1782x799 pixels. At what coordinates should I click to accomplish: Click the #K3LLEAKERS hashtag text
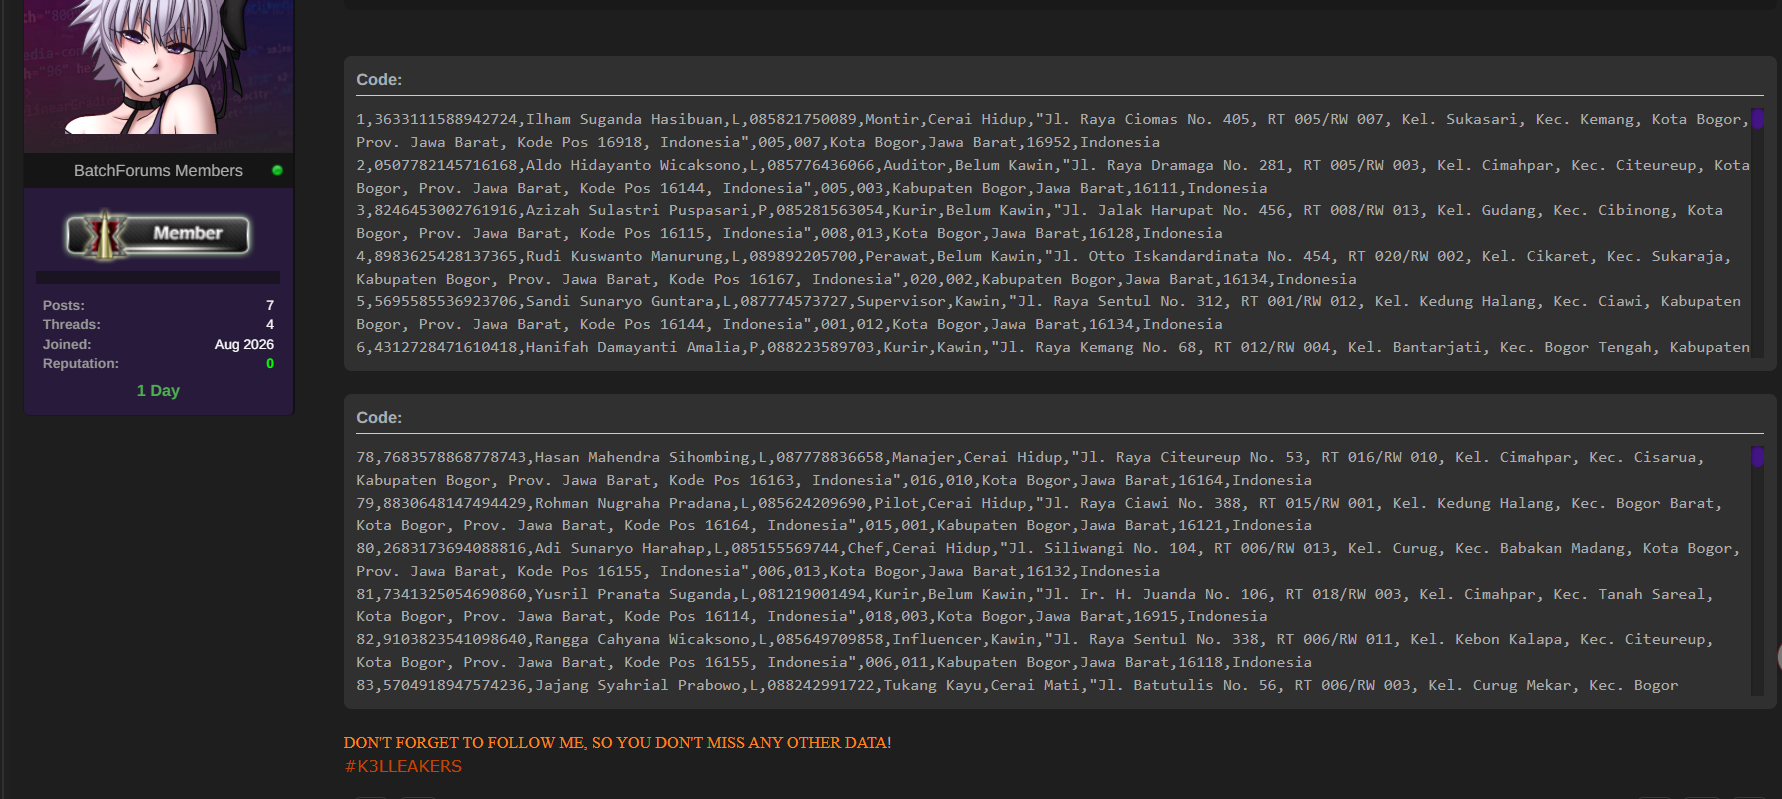(403, 767)
